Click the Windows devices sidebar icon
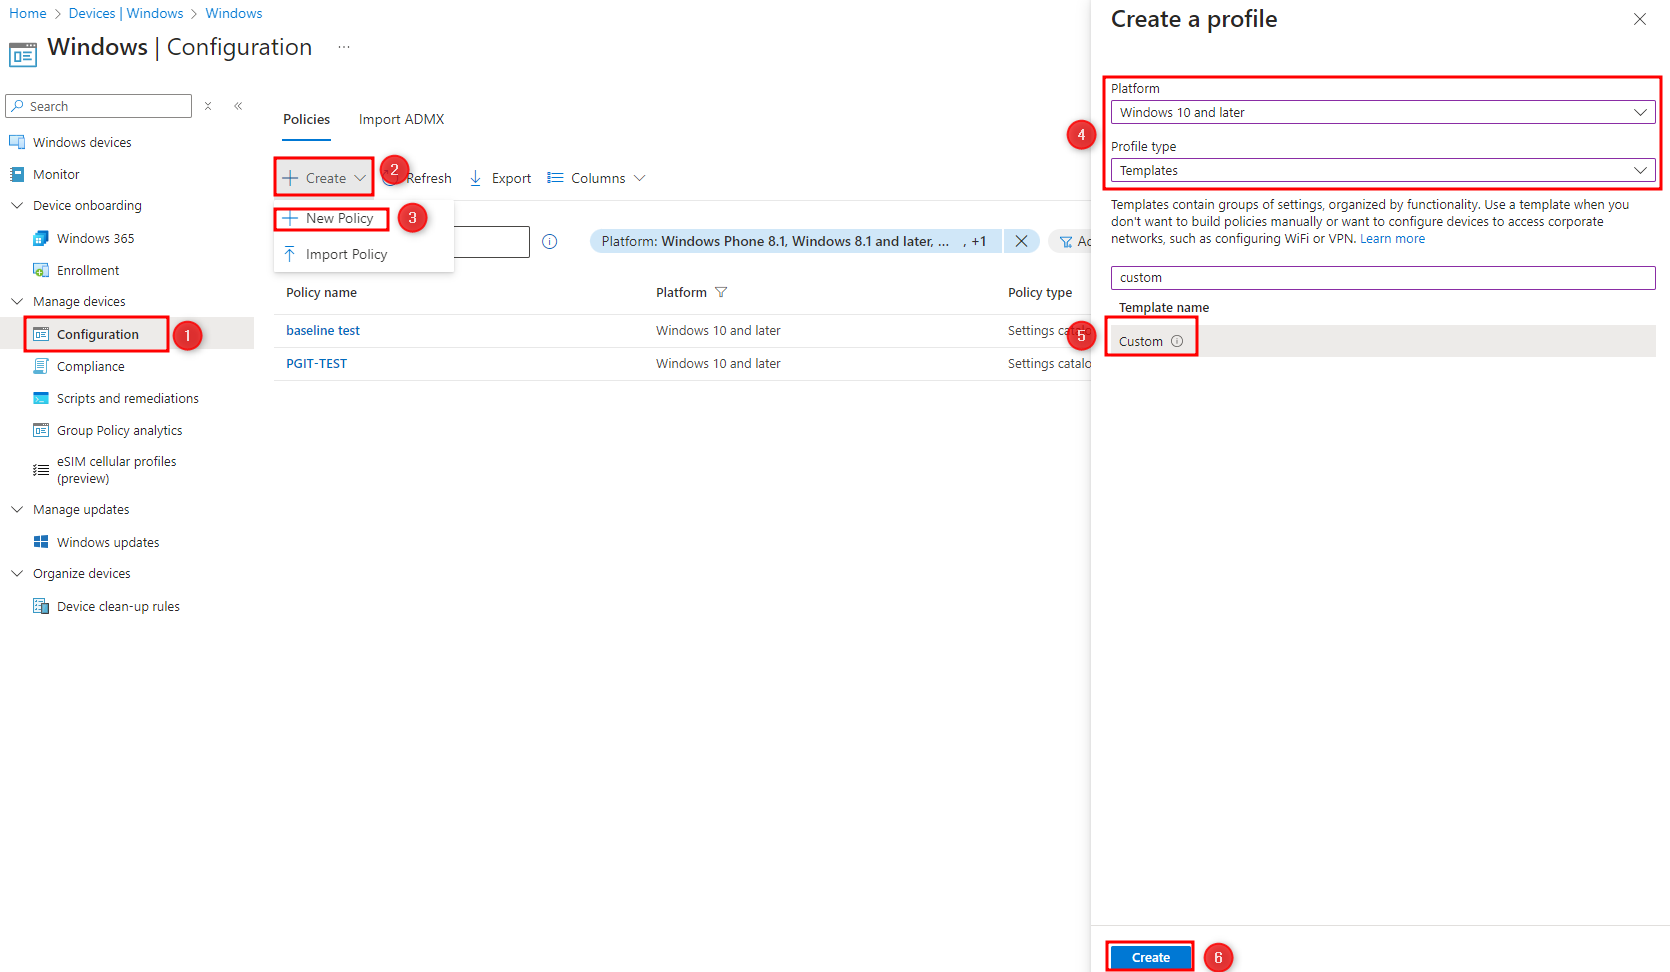 click(x=17, y=142)
